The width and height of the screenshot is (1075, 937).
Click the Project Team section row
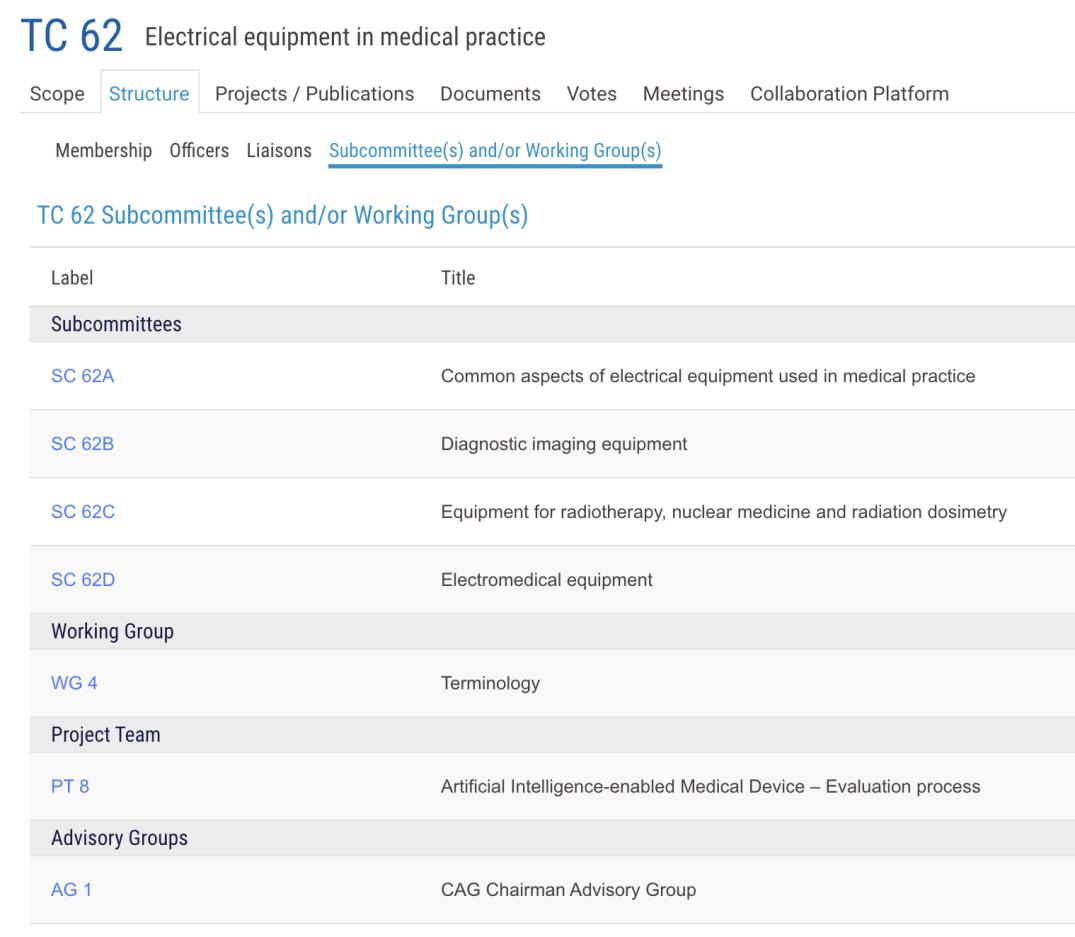pos(552,735)
